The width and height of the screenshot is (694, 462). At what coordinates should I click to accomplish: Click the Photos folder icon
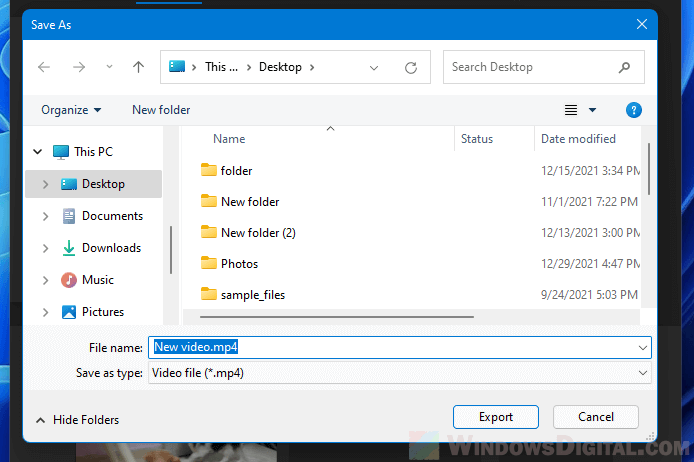click(208, 263)
